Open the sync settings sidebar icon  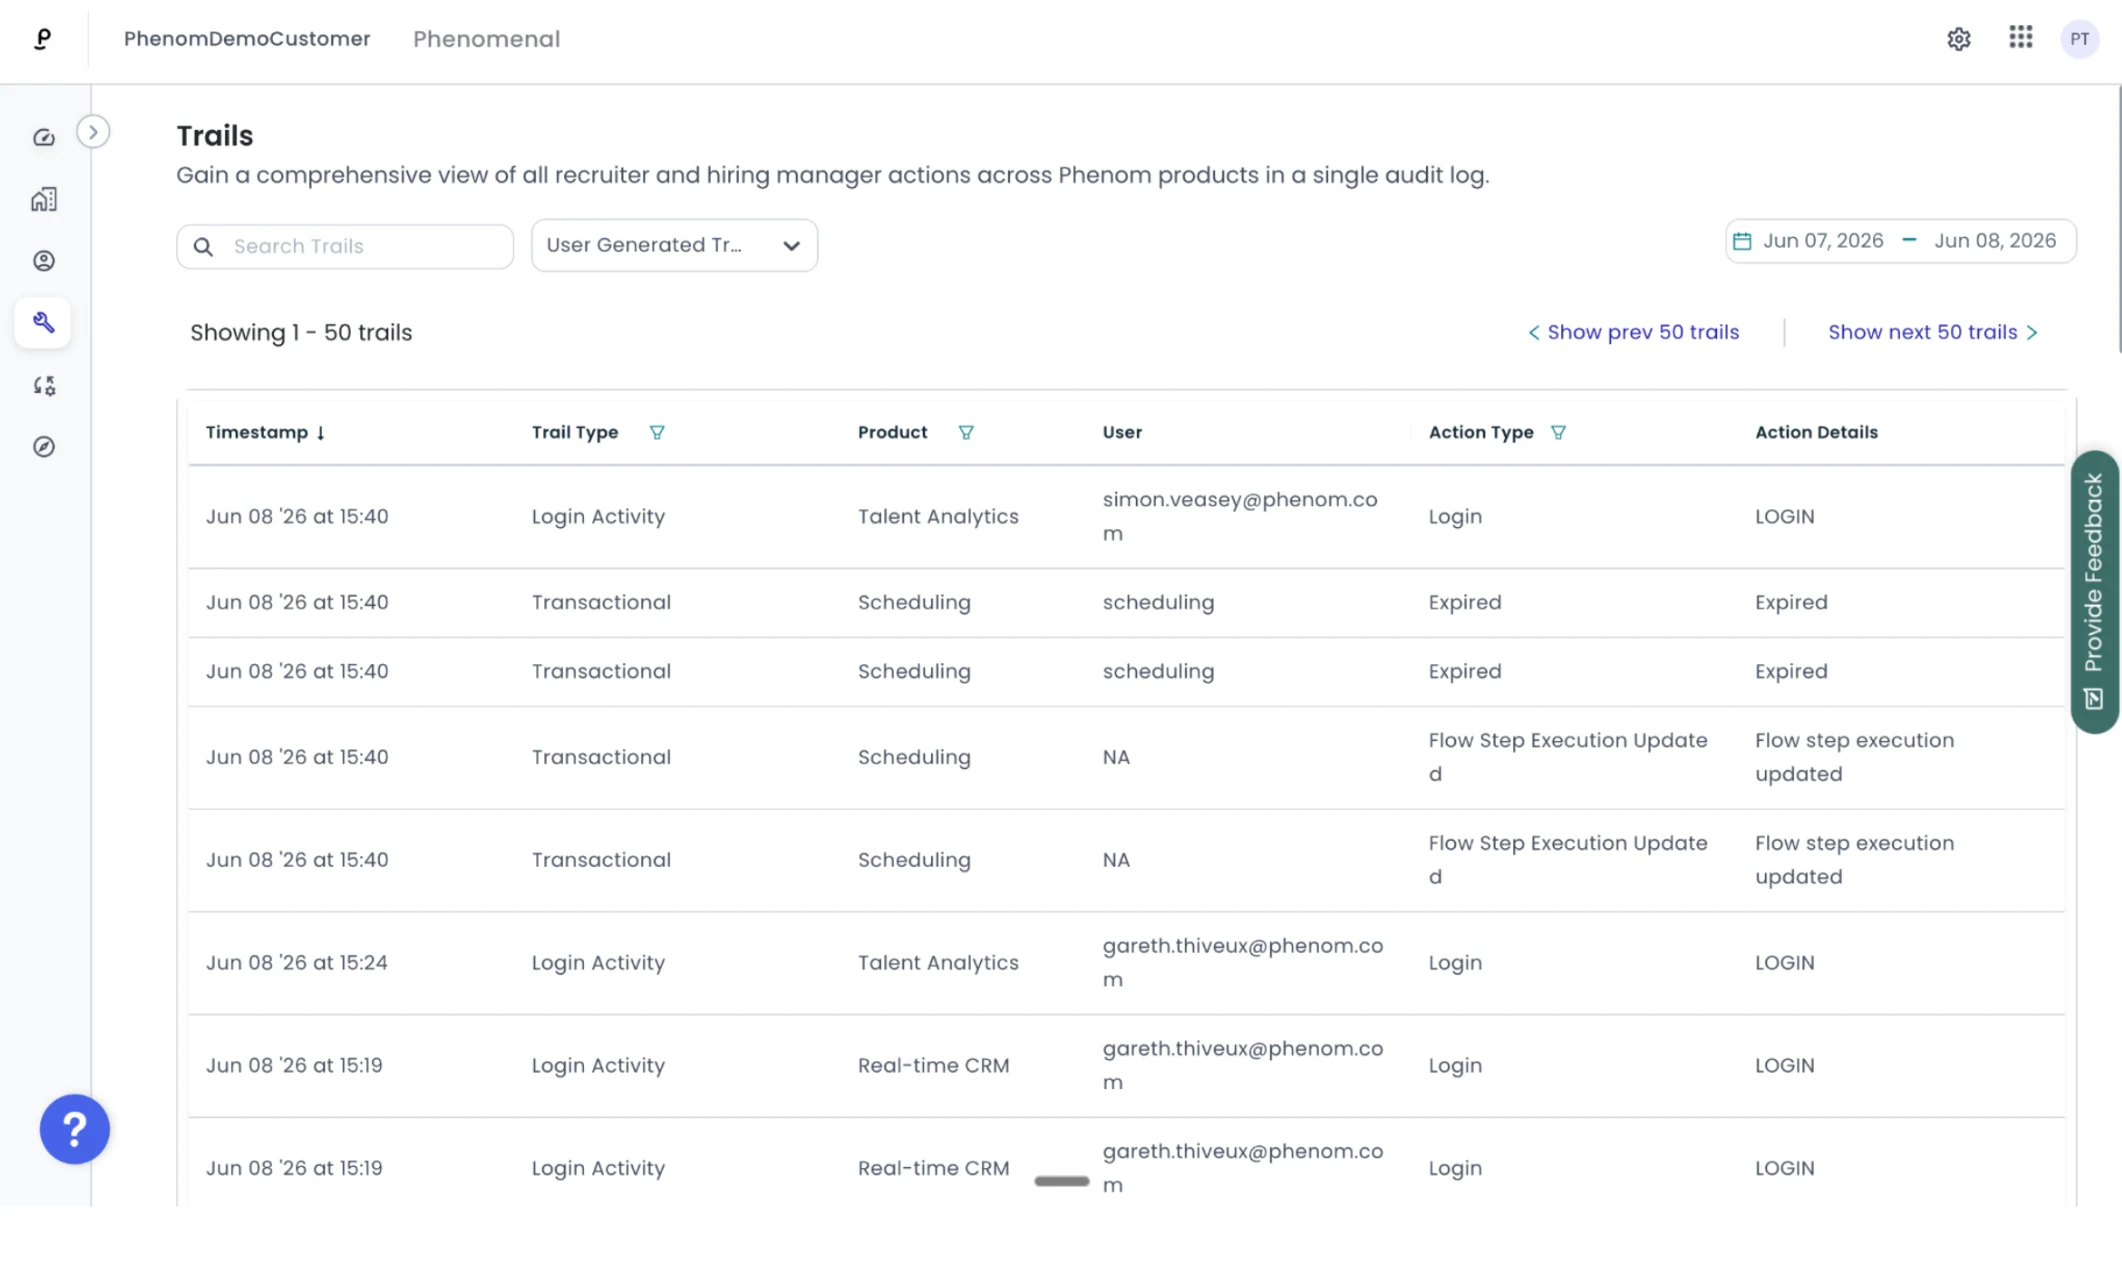pyautogui.click(x=43, y=385)
